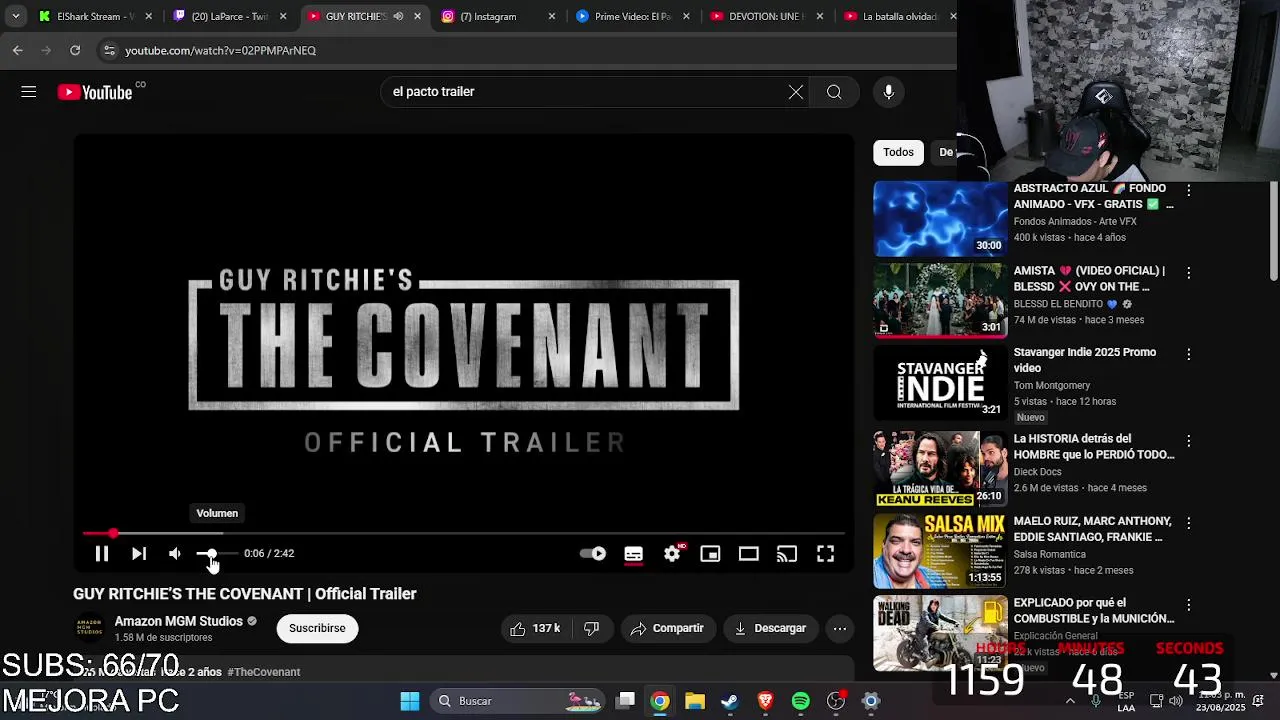The width and height of the screenshot is (1280, 720).
Task: Open the YouTube hamburger guide menu
Action: 28,92
